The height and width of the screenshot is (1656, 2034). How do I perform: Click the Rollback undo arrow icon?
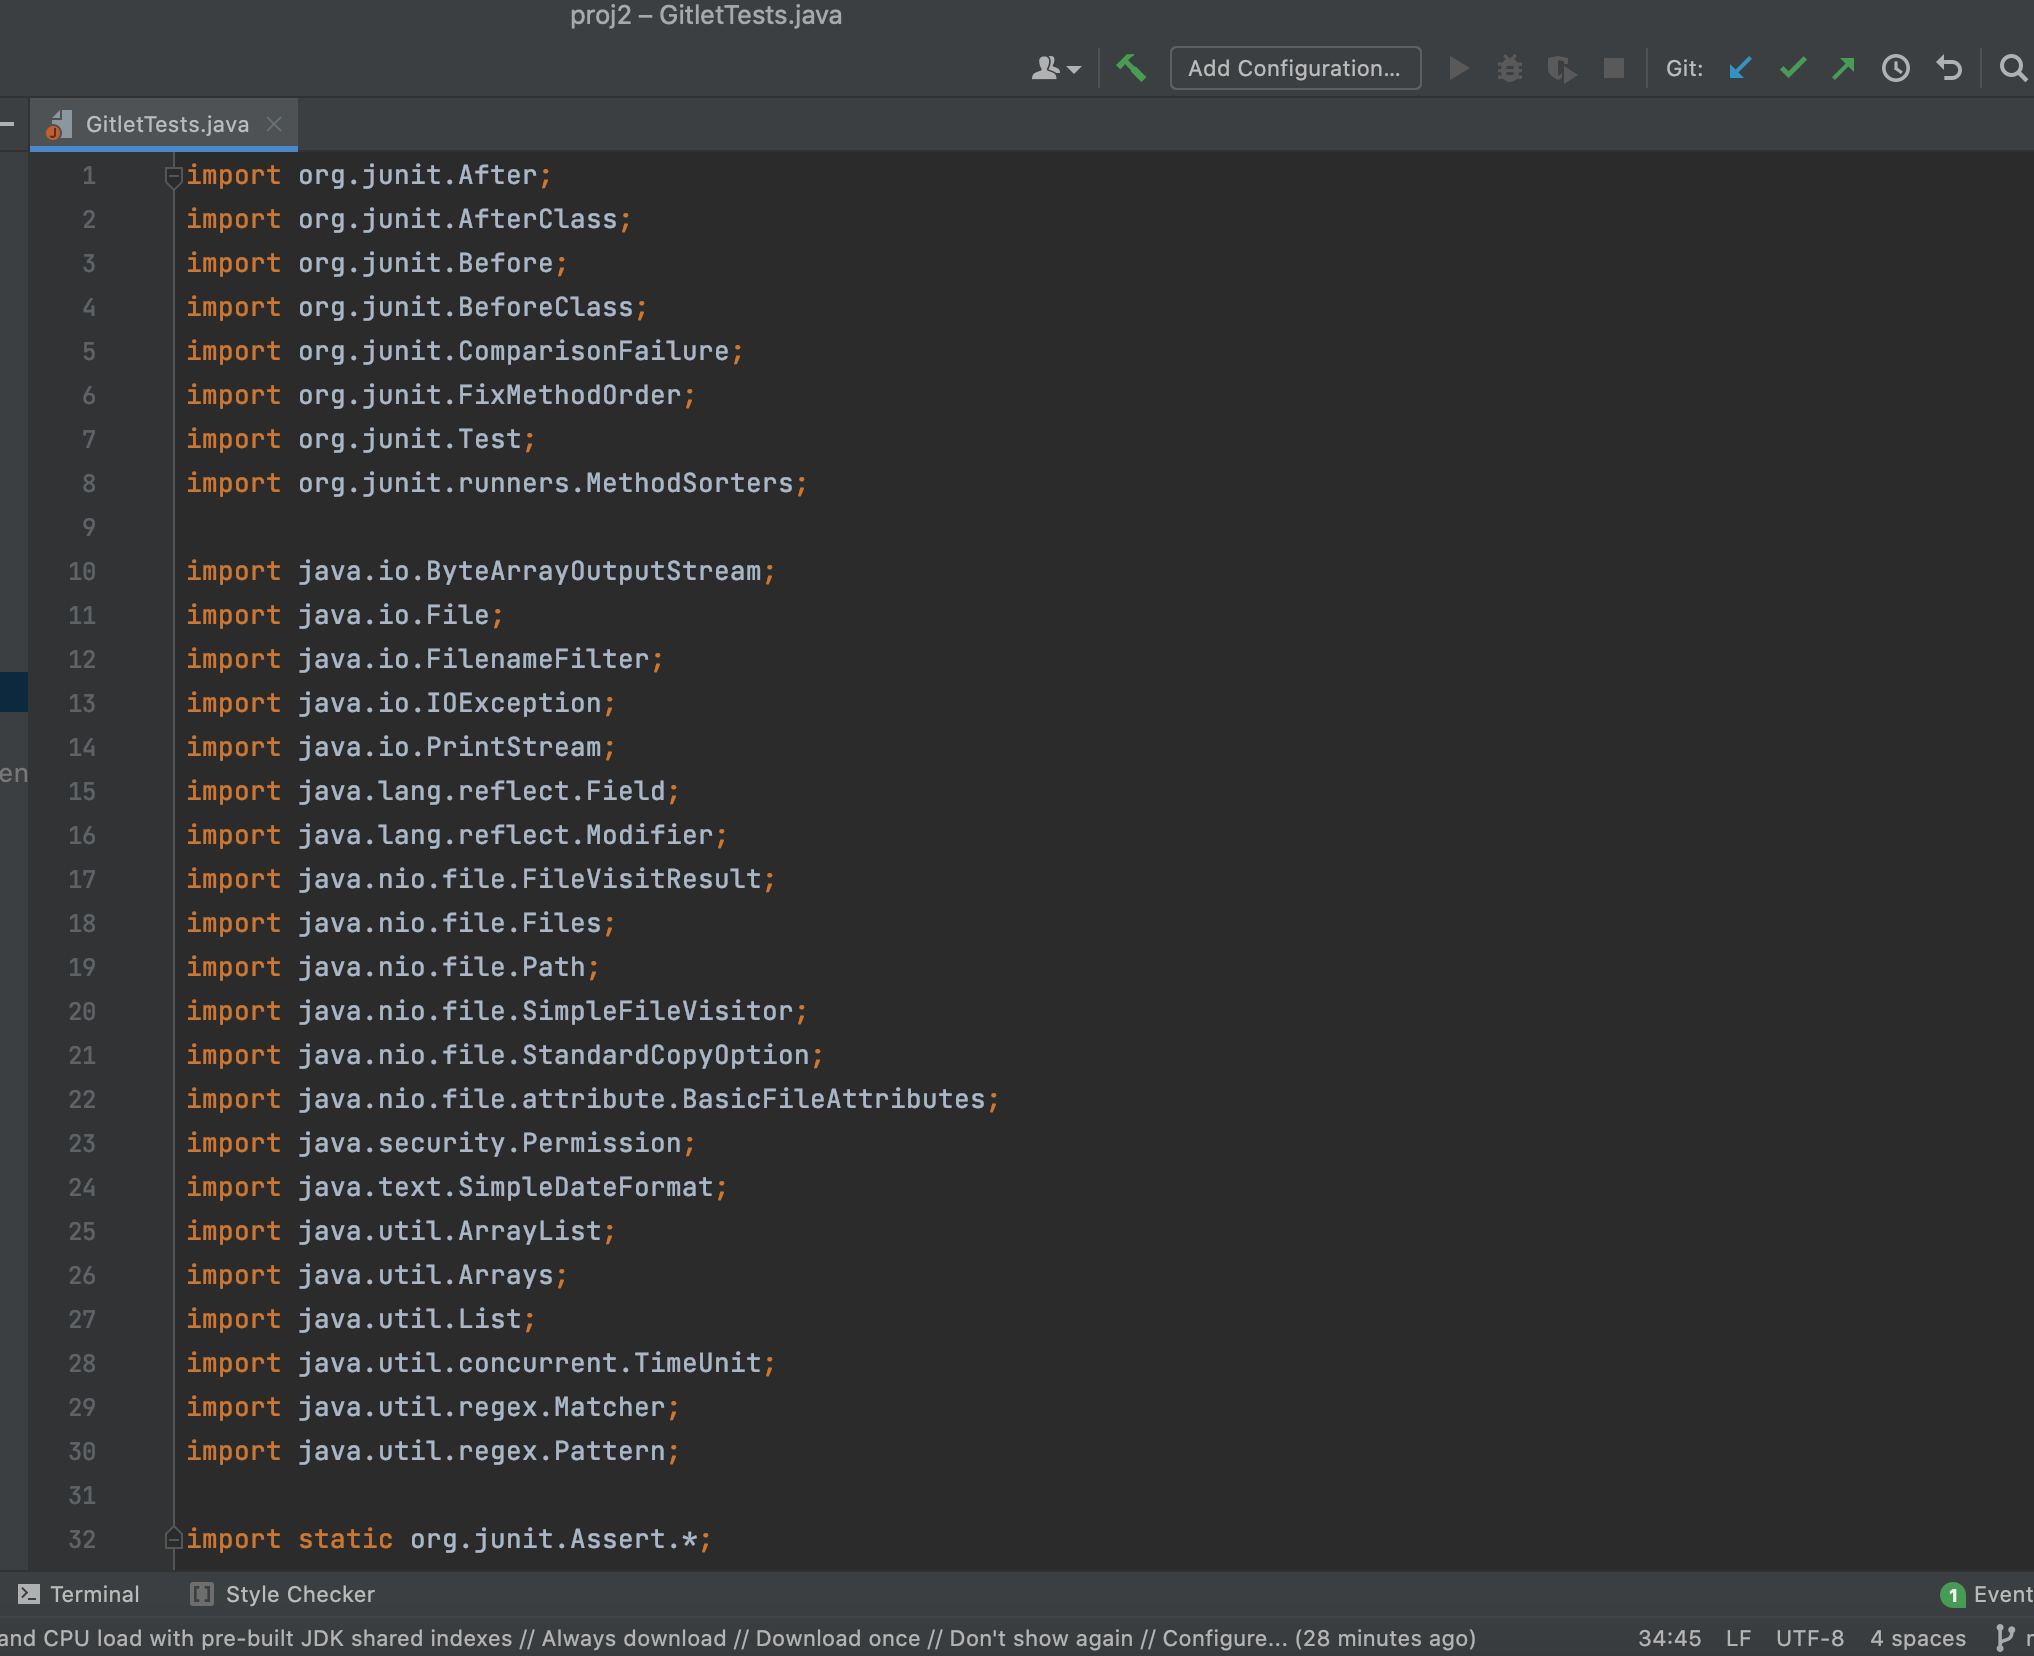[x=1948, y=68]
